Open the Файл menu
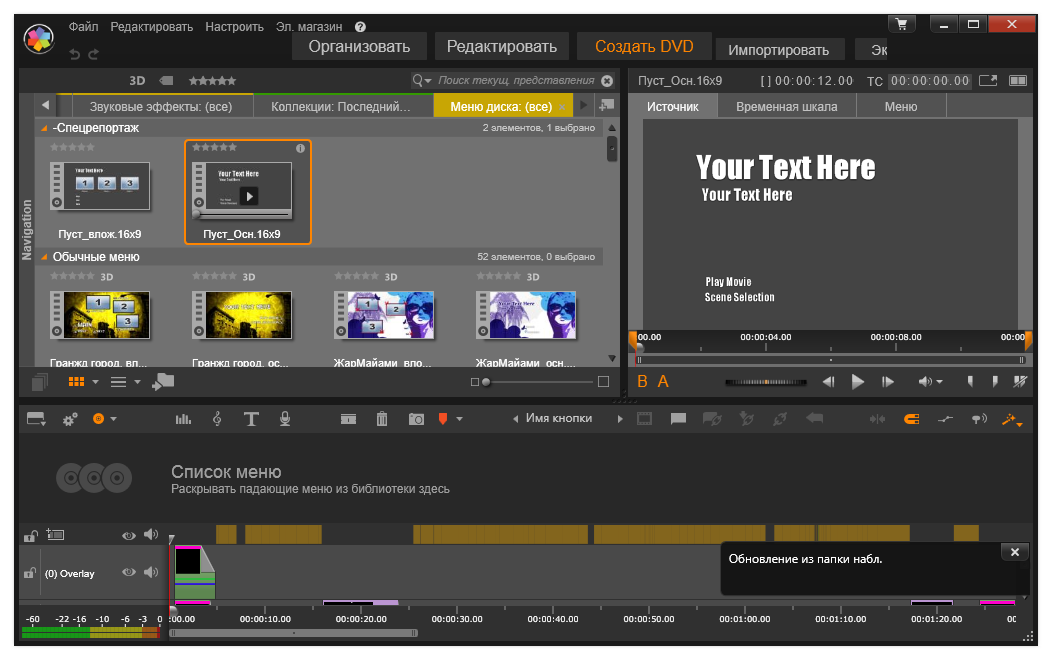 point(83,27)
